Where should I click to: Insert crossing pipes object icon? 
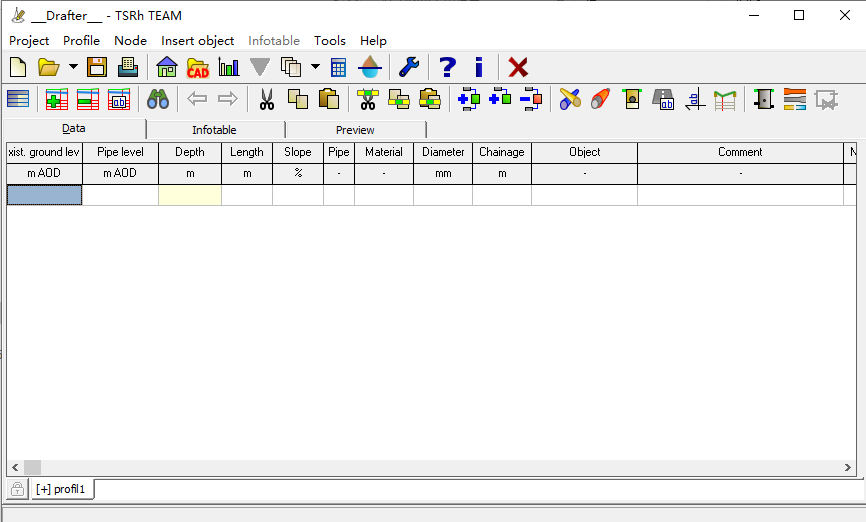tap(570, 99)
